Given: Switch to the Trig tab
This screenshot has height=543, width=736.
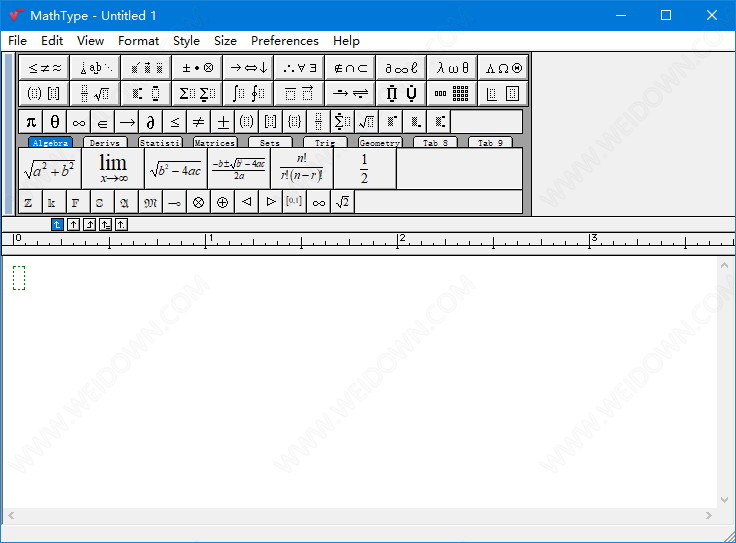Looking at the screenshot, I should [325, 143].
